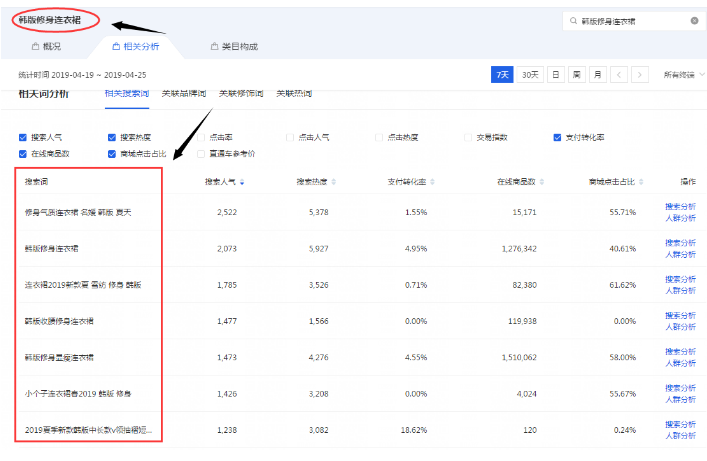
Task: Open 人群分析 for 2019夏季新款韩版中长款 row
Action: (680, 436)
